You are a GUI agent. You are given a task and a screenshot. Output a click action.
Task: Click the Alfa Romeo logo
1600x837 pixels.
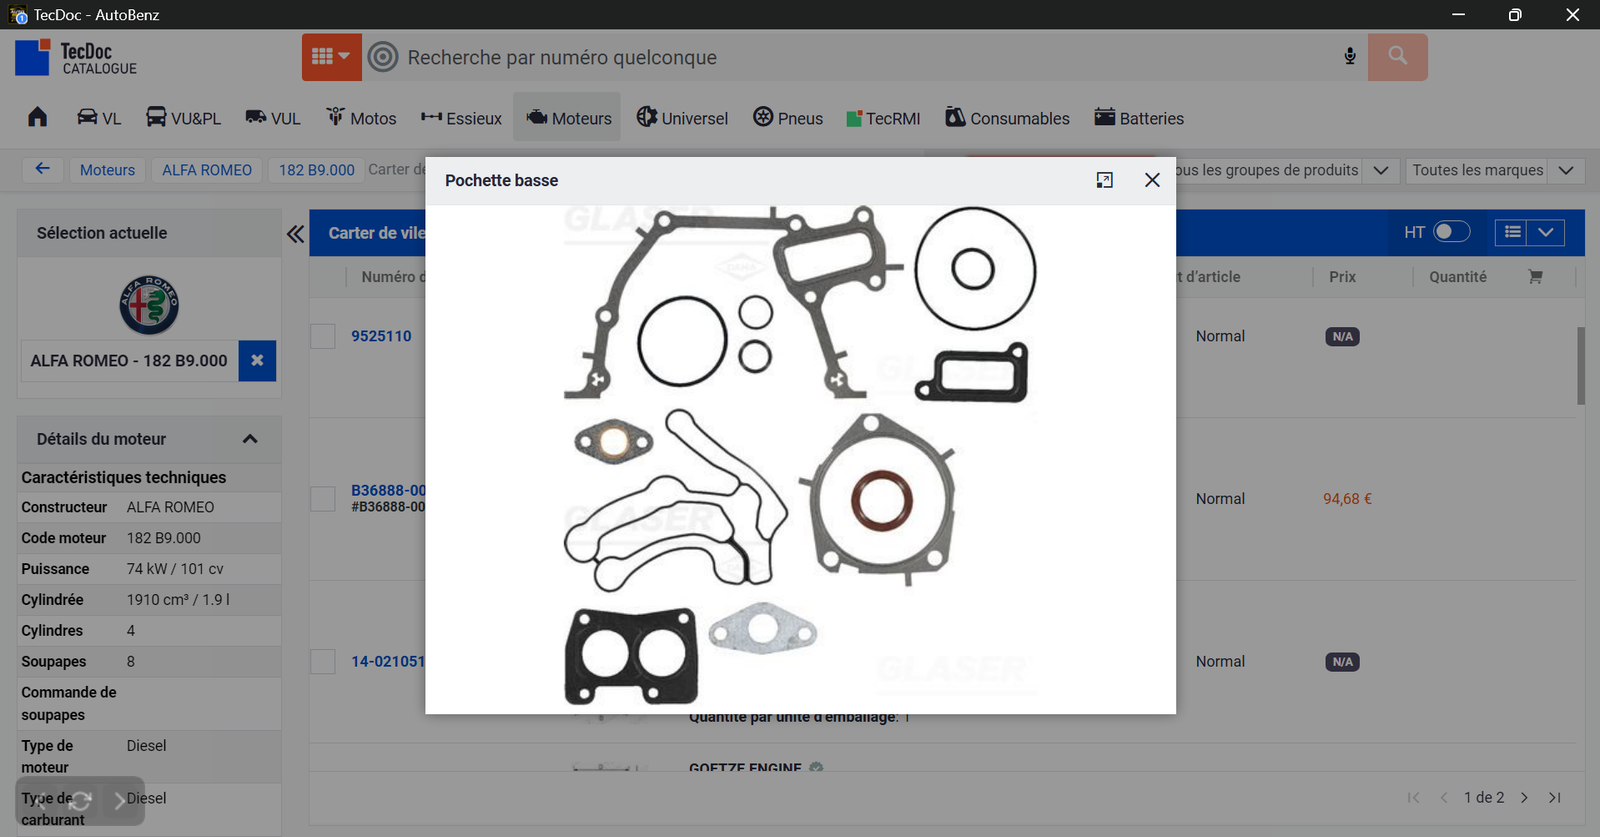(149, 305)
